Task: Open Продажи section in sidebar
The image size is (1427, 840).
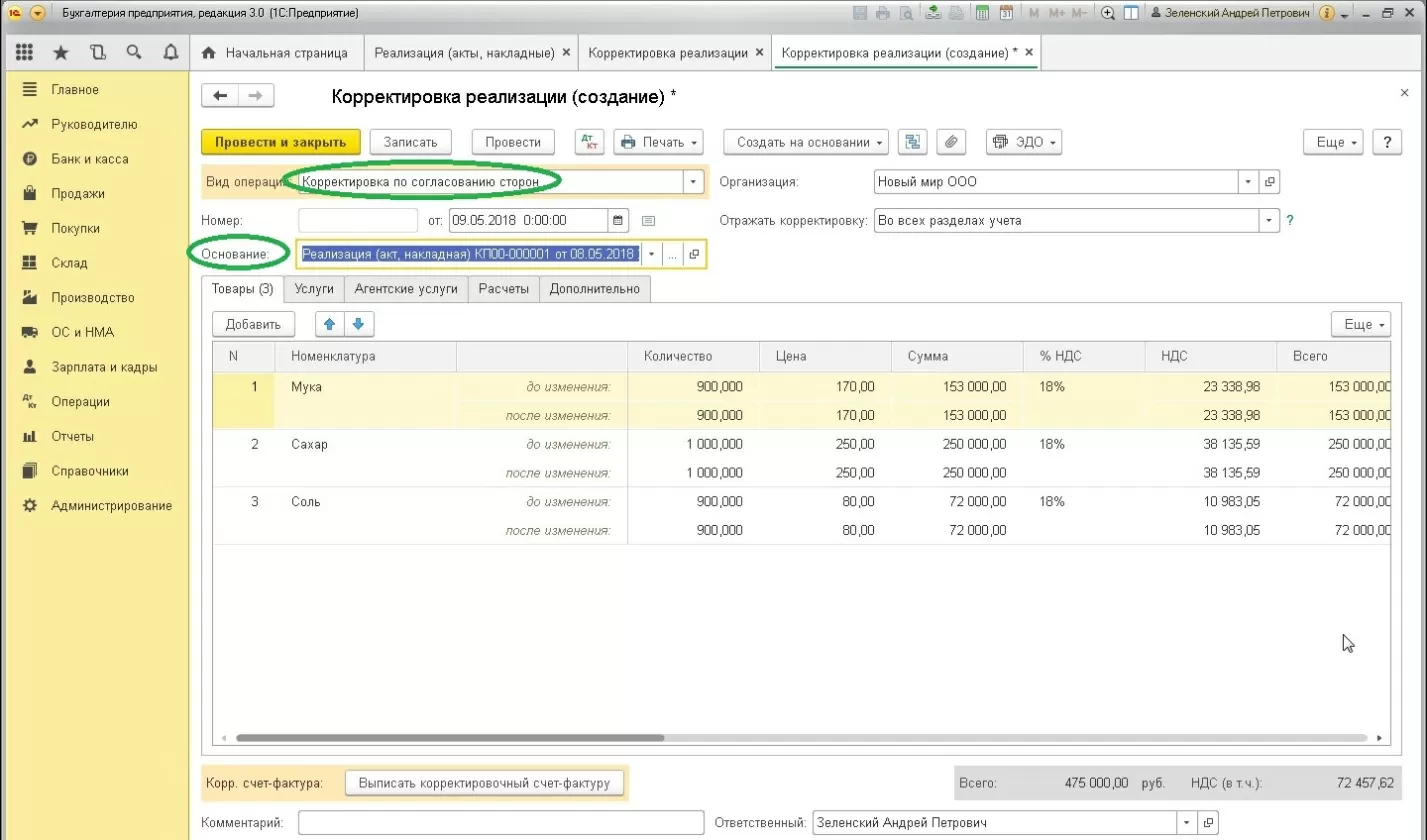Action: (78, 194)
